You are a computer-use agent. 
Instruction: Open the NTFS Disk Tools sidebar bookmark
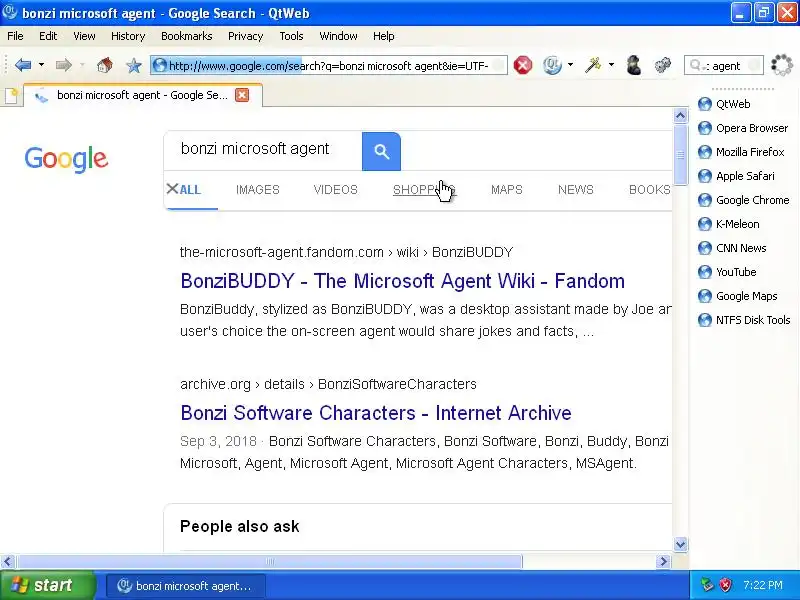click(744, 320)
